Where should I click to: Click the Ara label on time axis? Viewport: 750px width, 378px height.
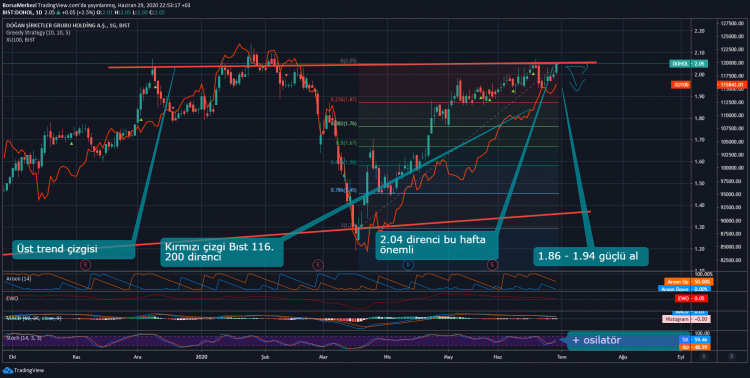point(138,356)
